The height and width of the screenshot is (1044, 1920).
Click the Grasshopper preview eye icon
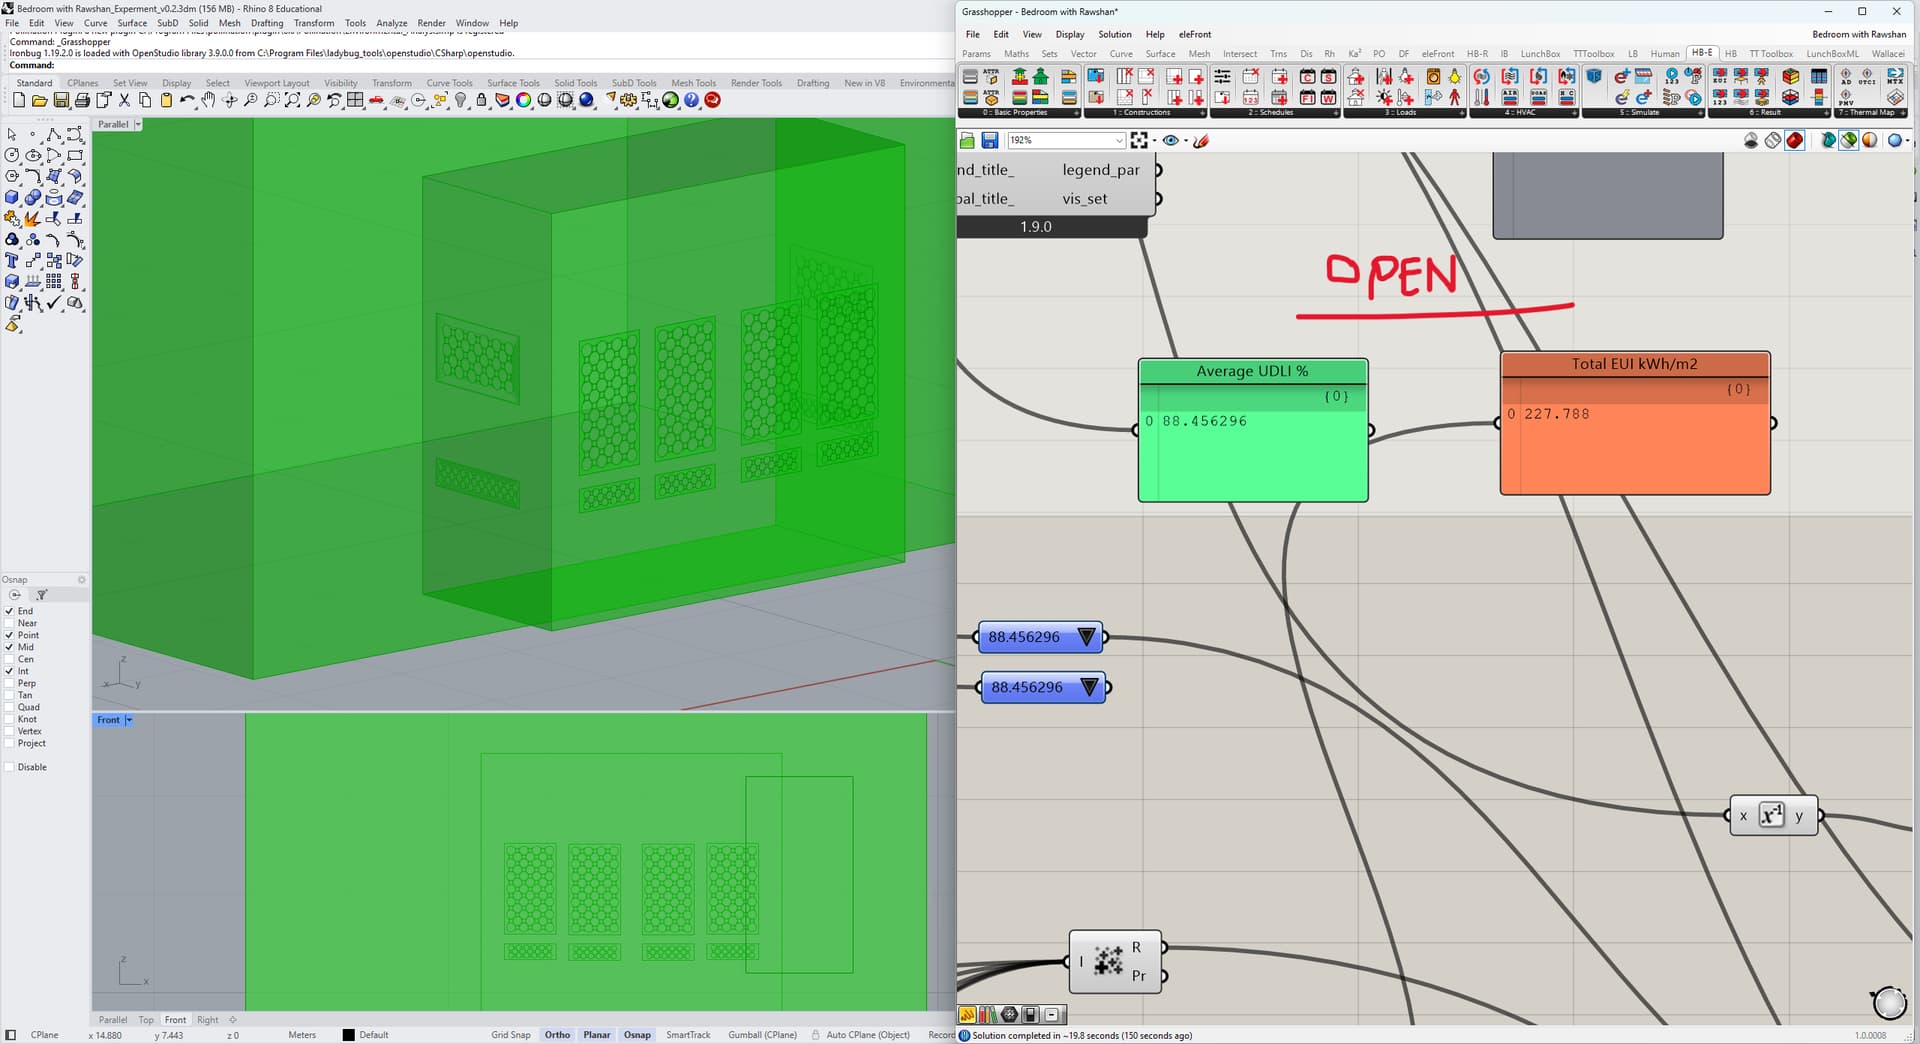(x=1170, y=141)
